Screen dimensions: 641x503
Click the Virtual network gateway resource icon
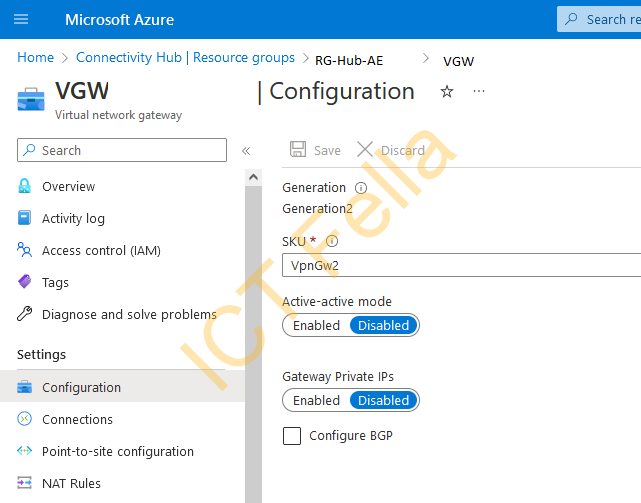[x=31, y=99]
